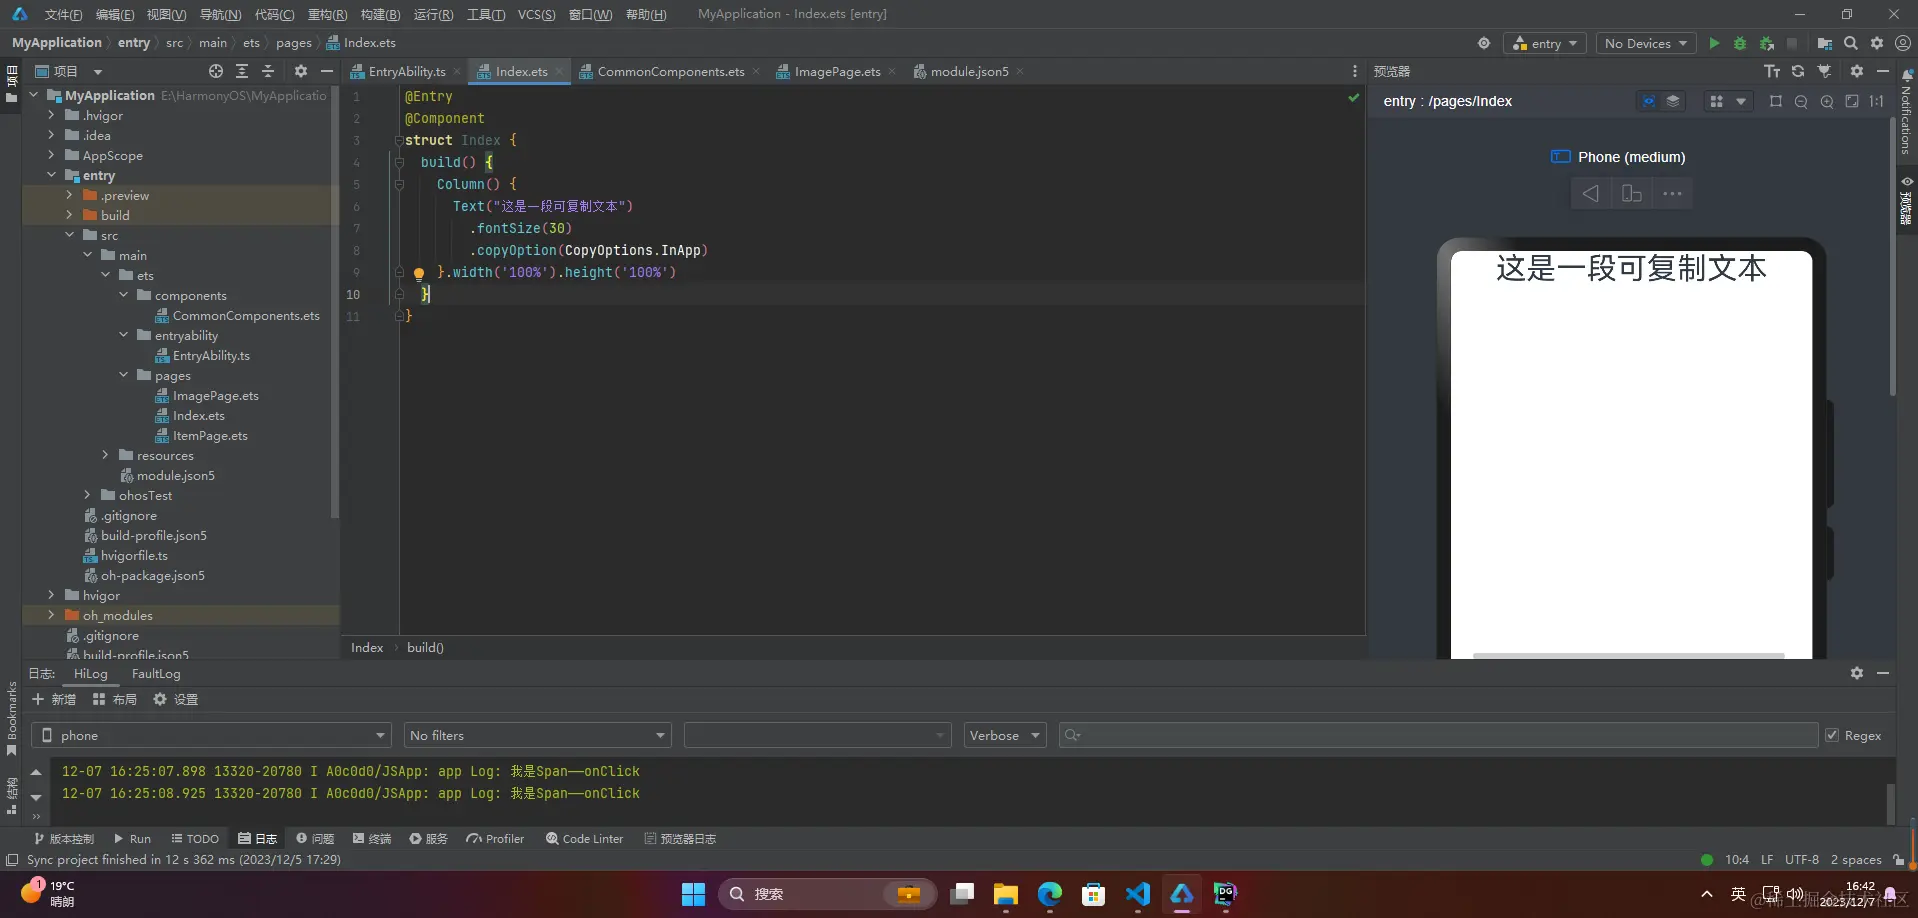Click 新增 button in log panel
This screenshot has width=1918, height=918.
54,699
